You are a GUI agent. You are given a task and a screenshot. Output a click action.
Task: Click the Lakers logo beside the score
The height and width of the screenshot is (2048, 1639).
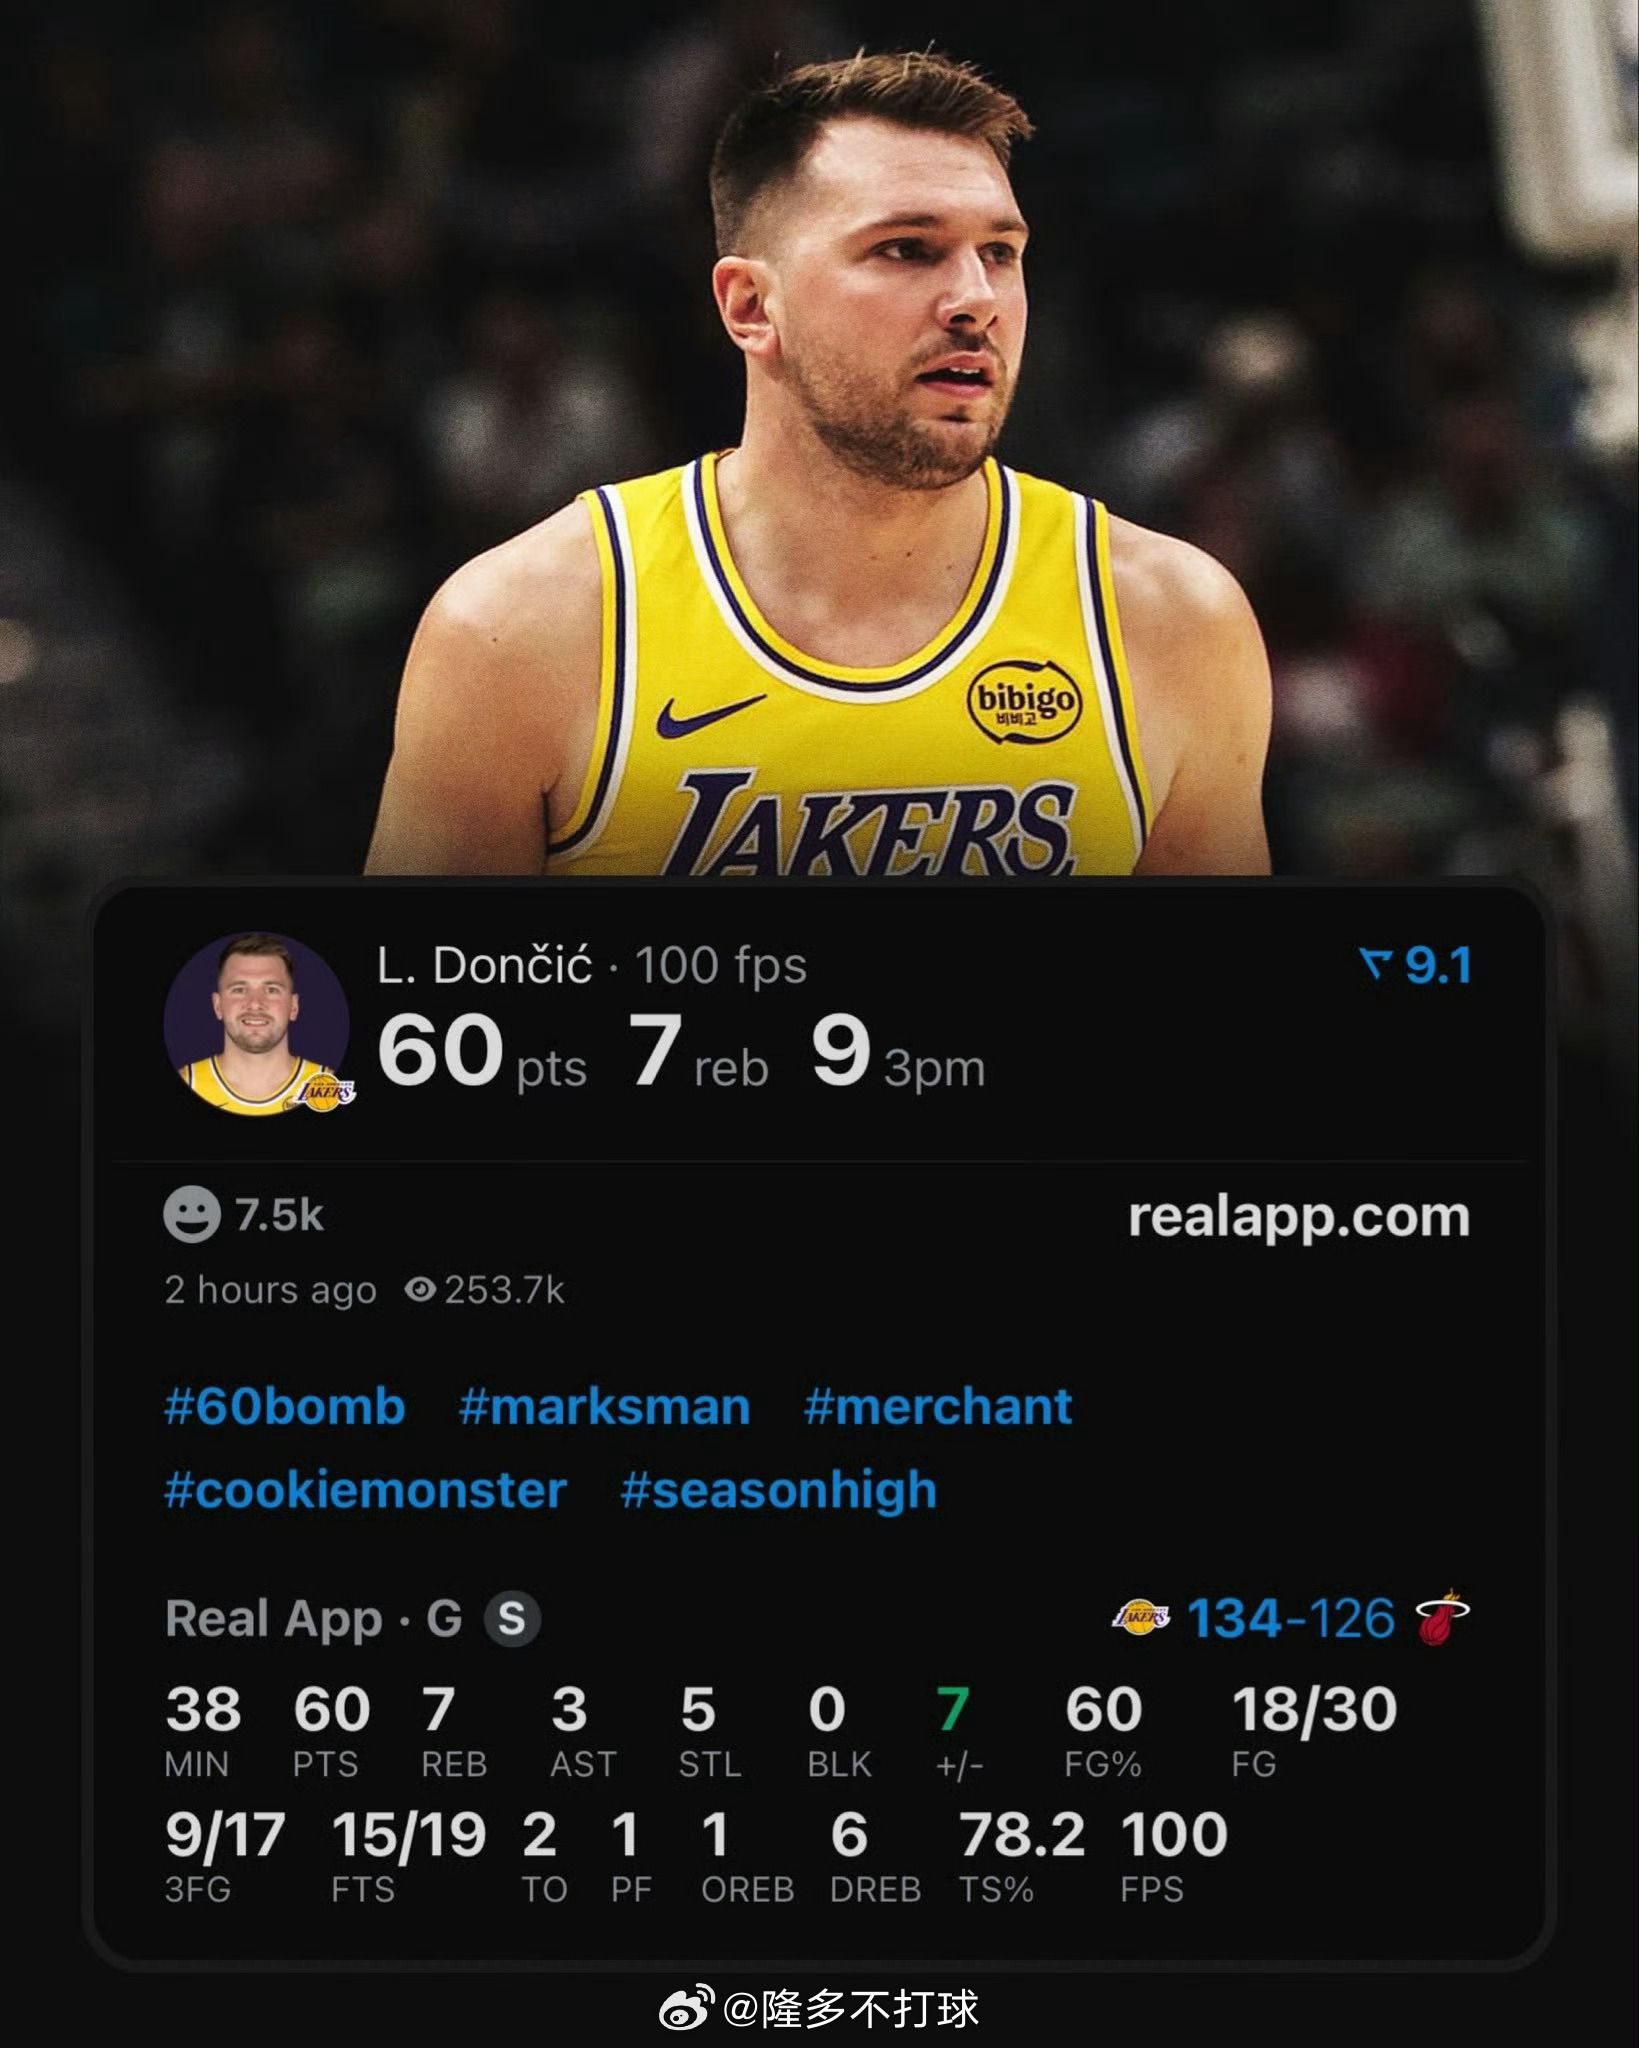(x=1142, y=1618)
